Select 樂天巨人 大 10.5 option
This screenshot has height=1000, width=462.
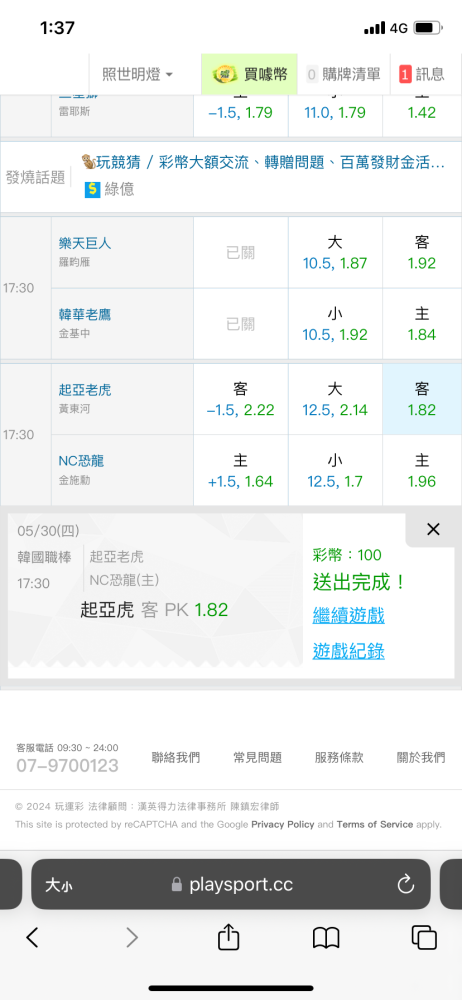click(335, 253)
